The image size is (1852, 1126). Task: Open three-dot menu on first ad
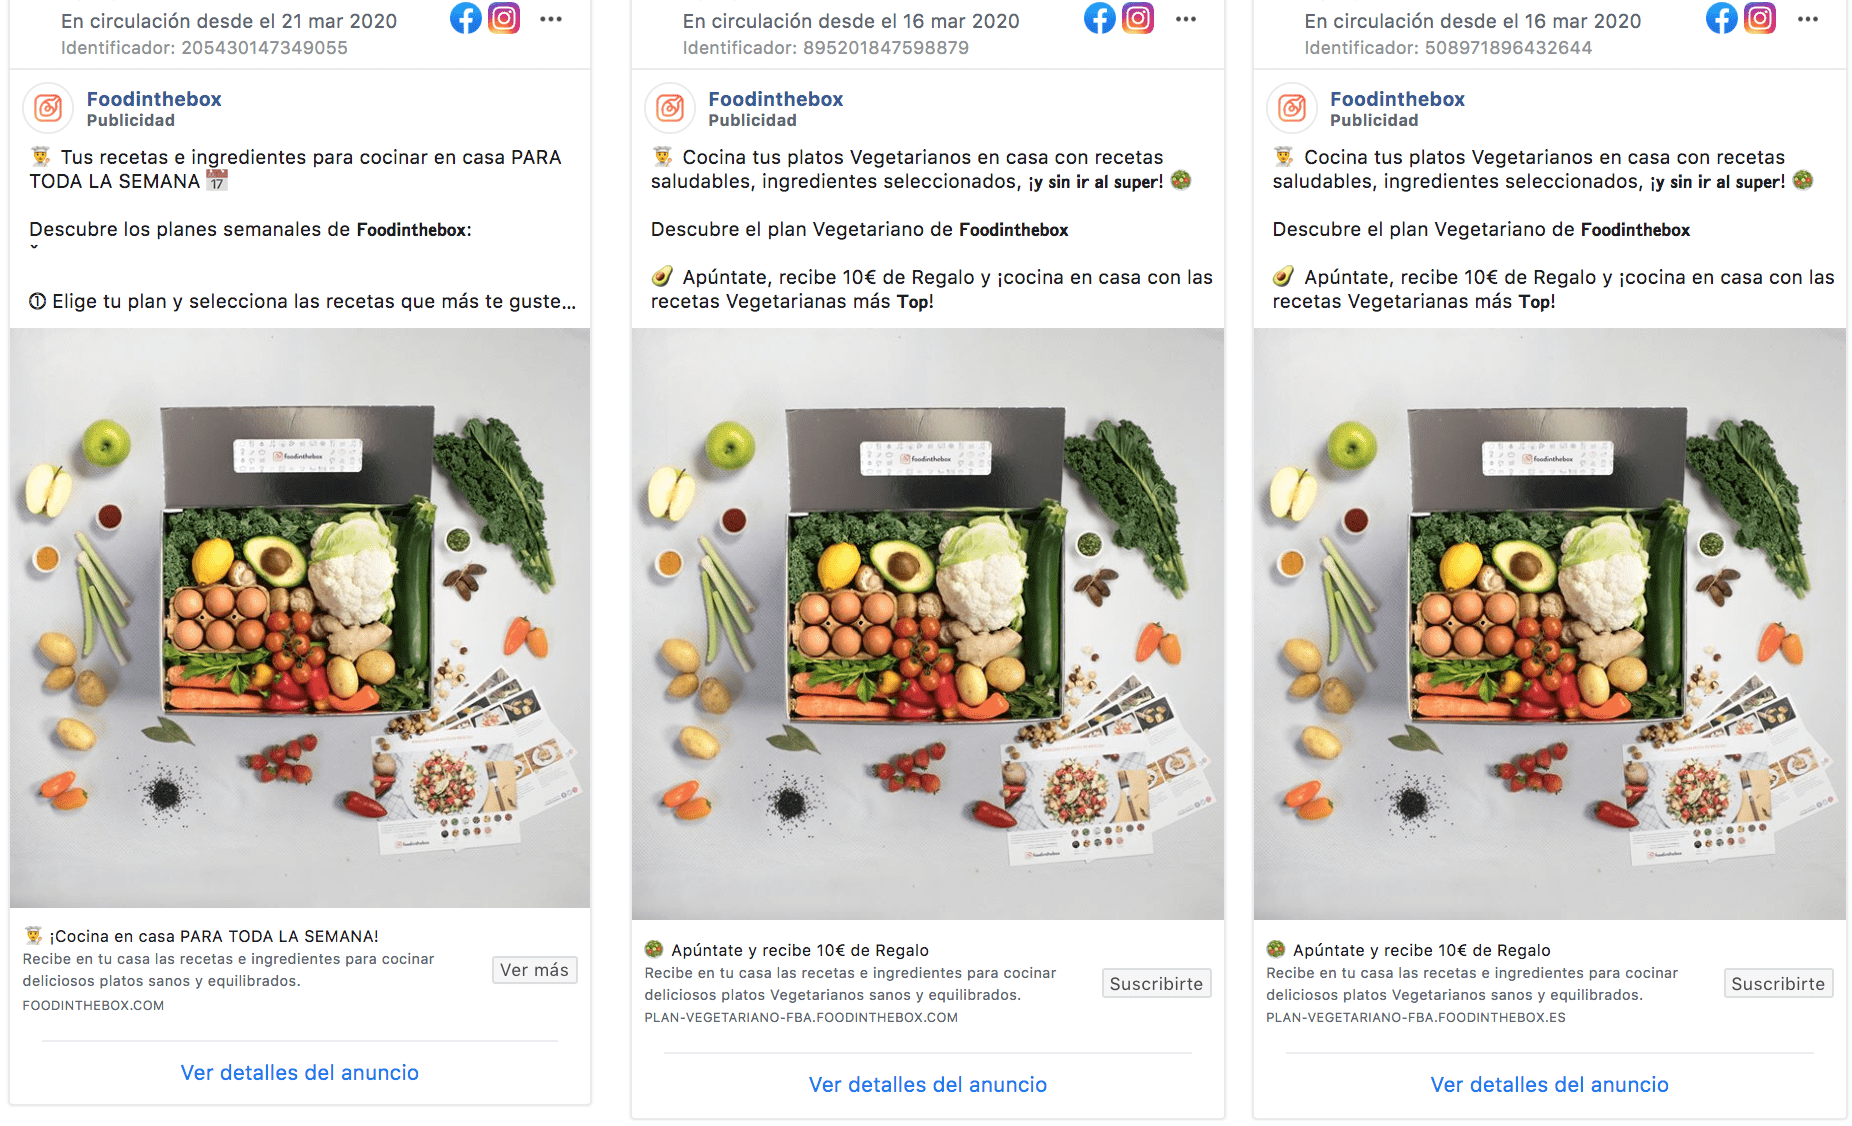coord(551,19)
